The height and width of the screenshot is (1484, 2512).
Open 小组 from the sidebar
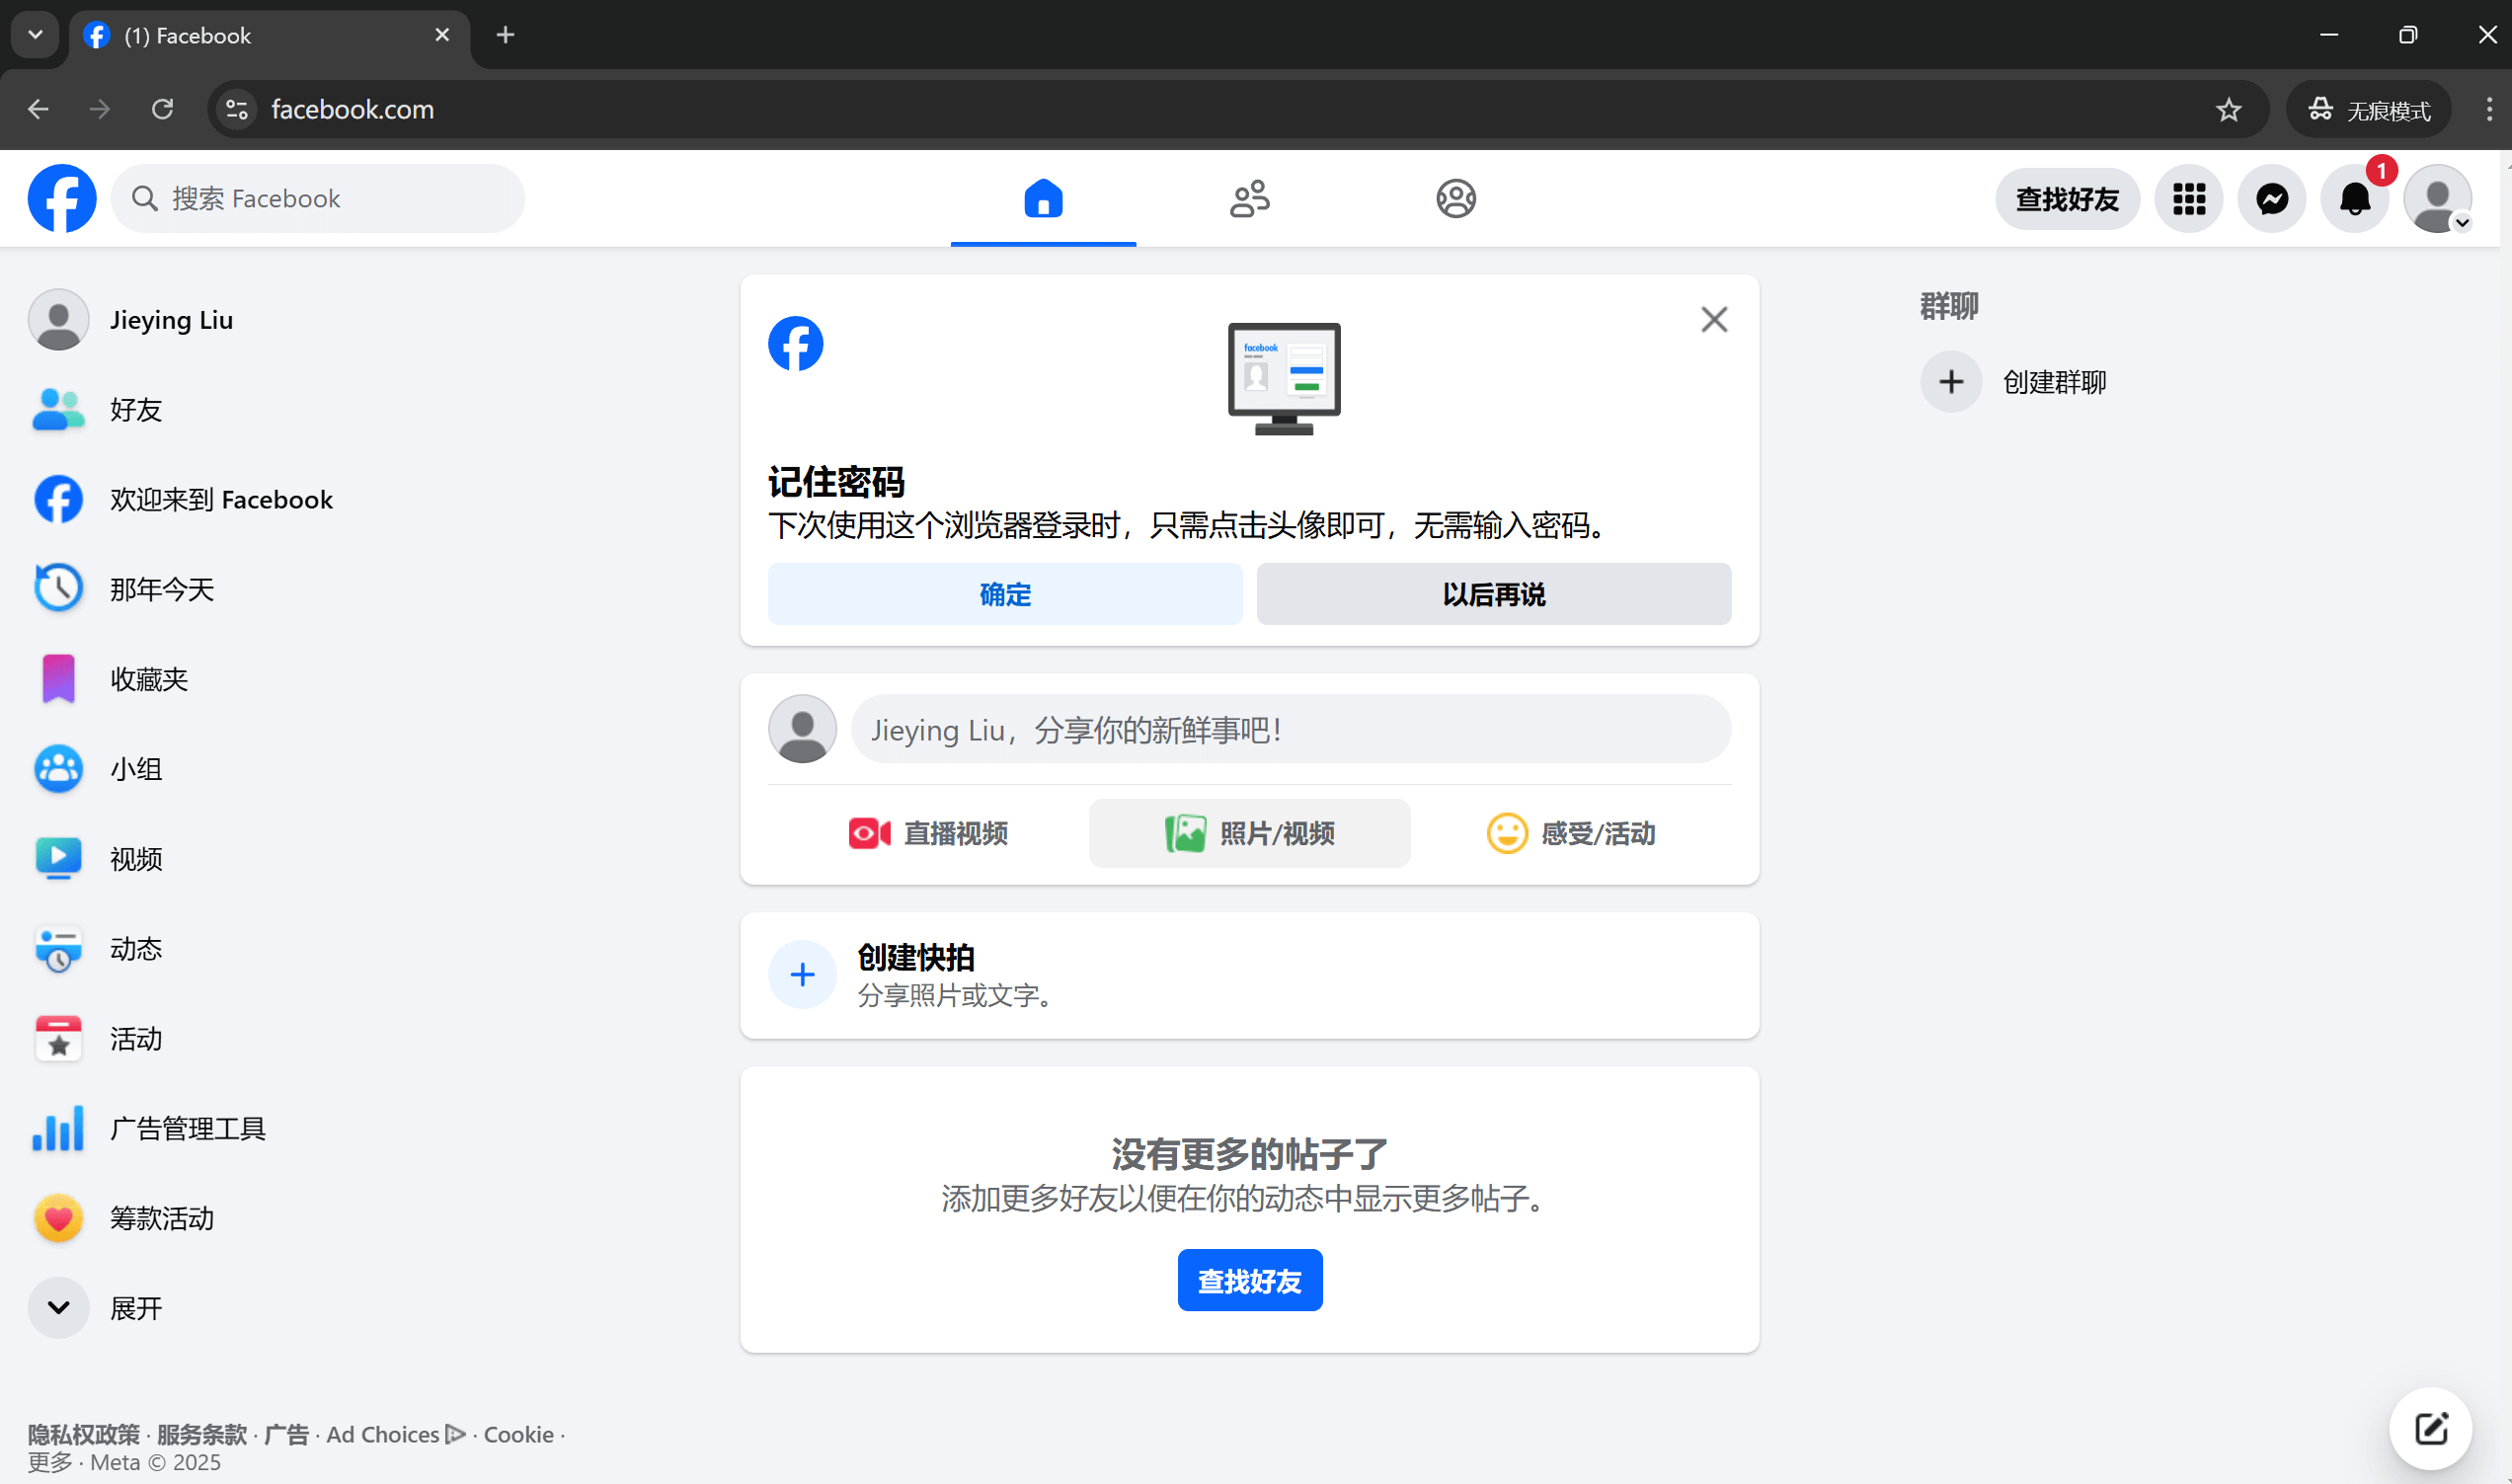click(x=136, y=768)
